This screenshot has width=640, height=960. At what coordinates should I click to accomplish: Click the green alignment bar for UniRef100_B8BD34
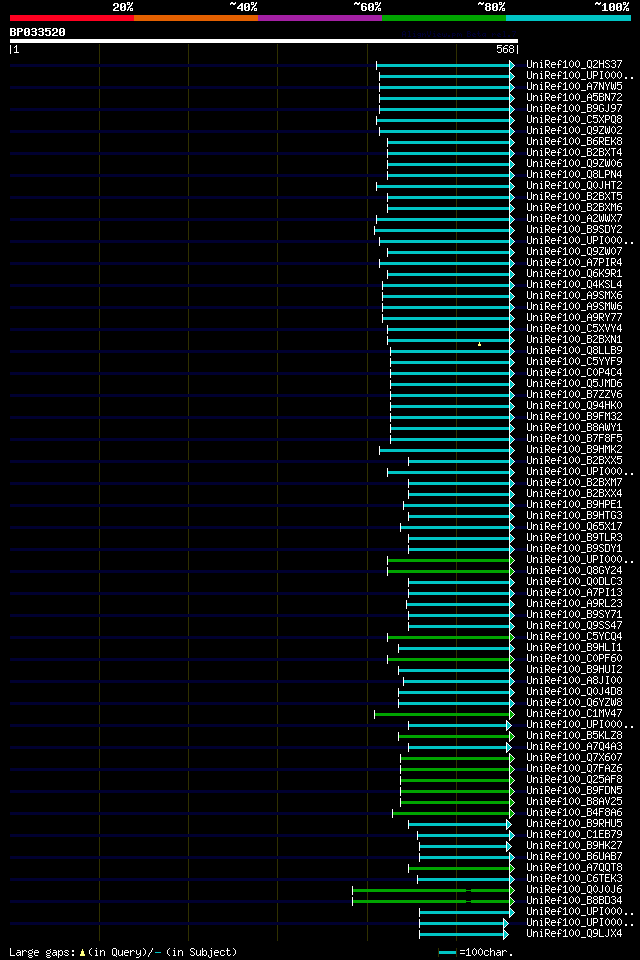434,901
